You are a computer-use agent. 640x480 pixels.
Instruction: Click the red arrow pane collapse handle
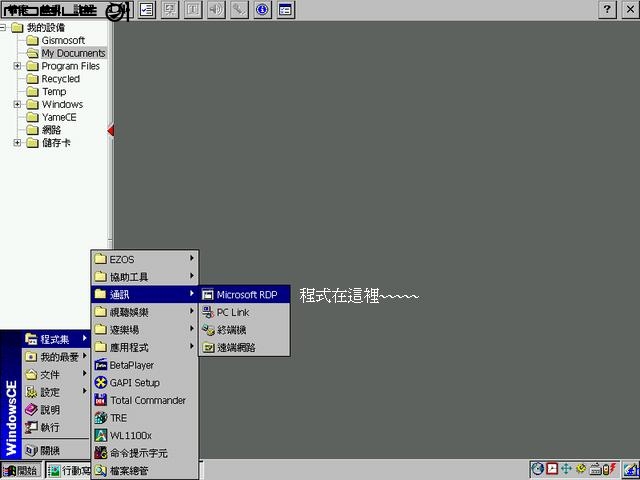click(111, 130)
